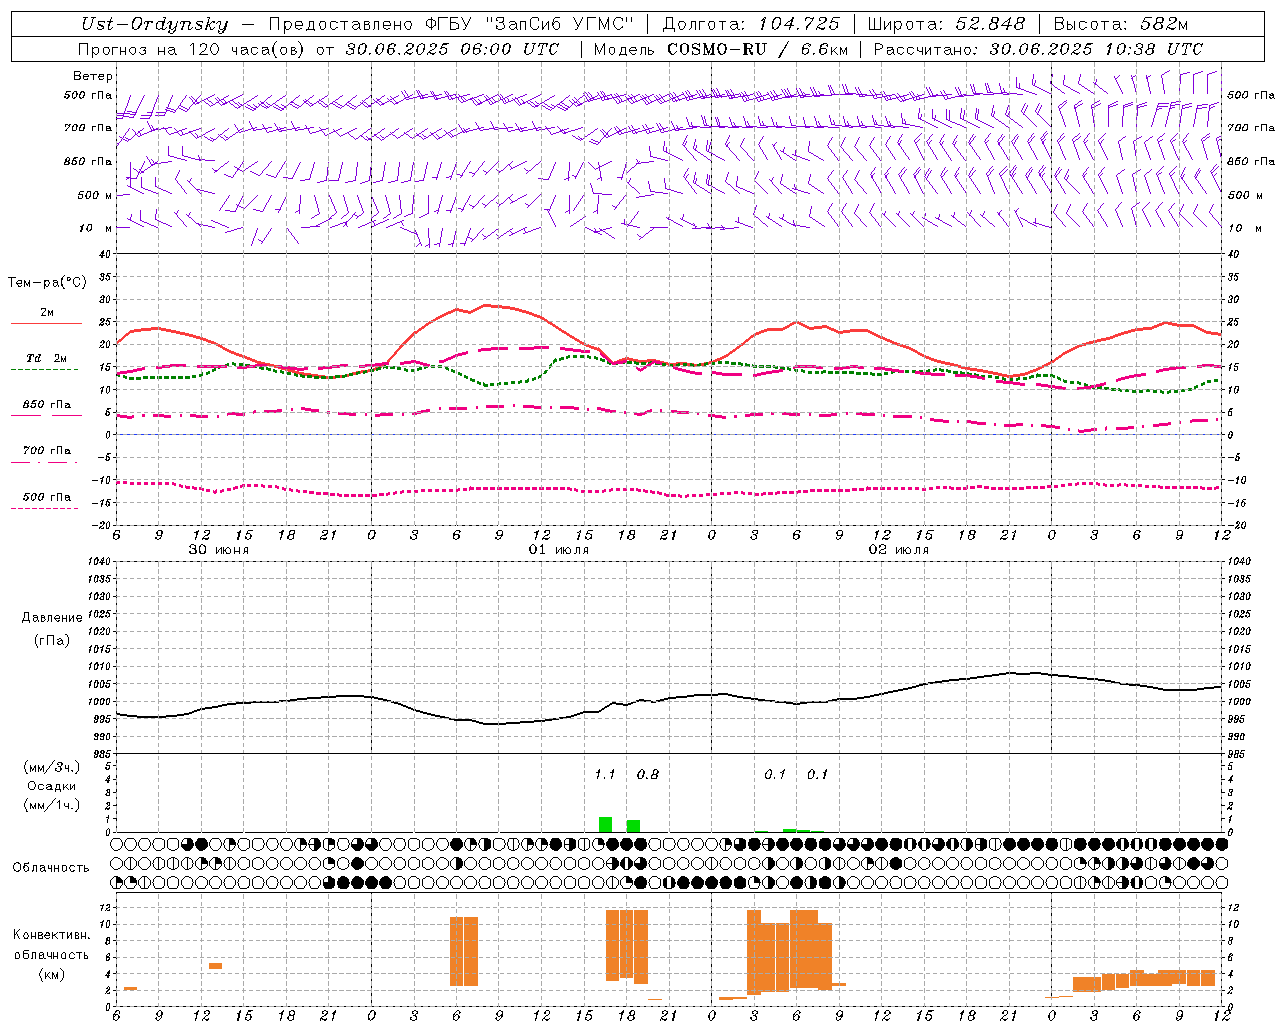
Task: Select the Td 2м dew point legend entry
Action: (47, 358)
